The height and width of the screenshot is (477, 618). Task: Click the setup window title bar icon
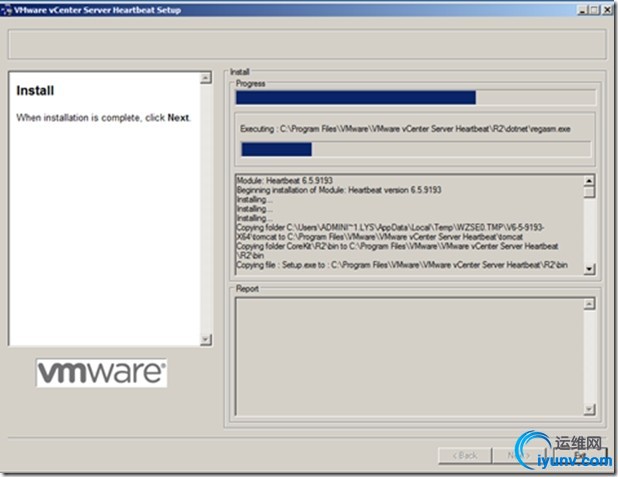point(6,10)
